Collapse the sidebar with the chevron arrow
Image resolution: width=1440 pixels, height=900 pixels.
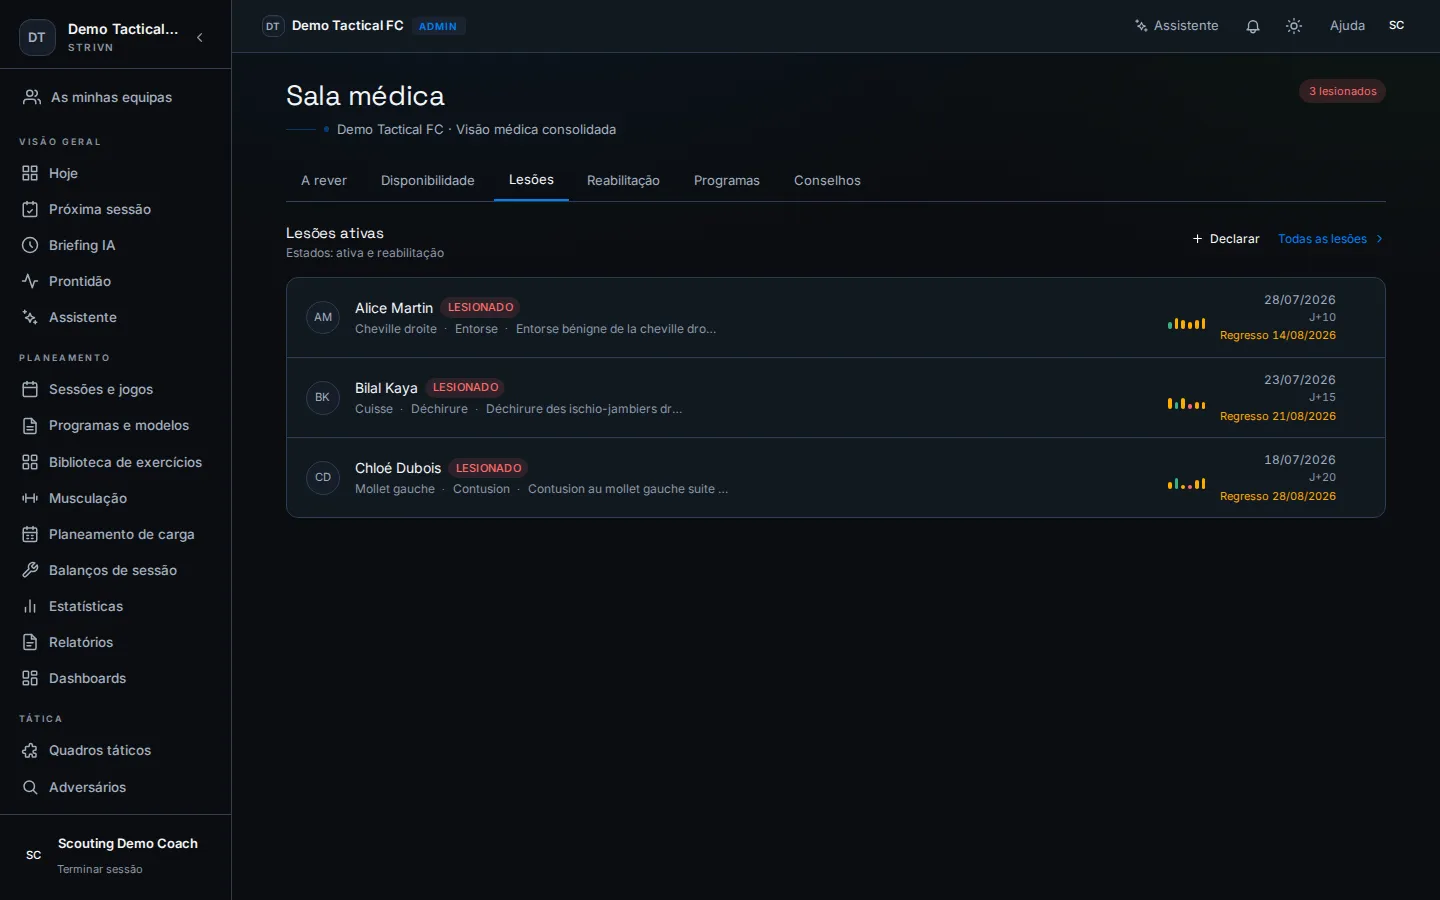(200, 37)
